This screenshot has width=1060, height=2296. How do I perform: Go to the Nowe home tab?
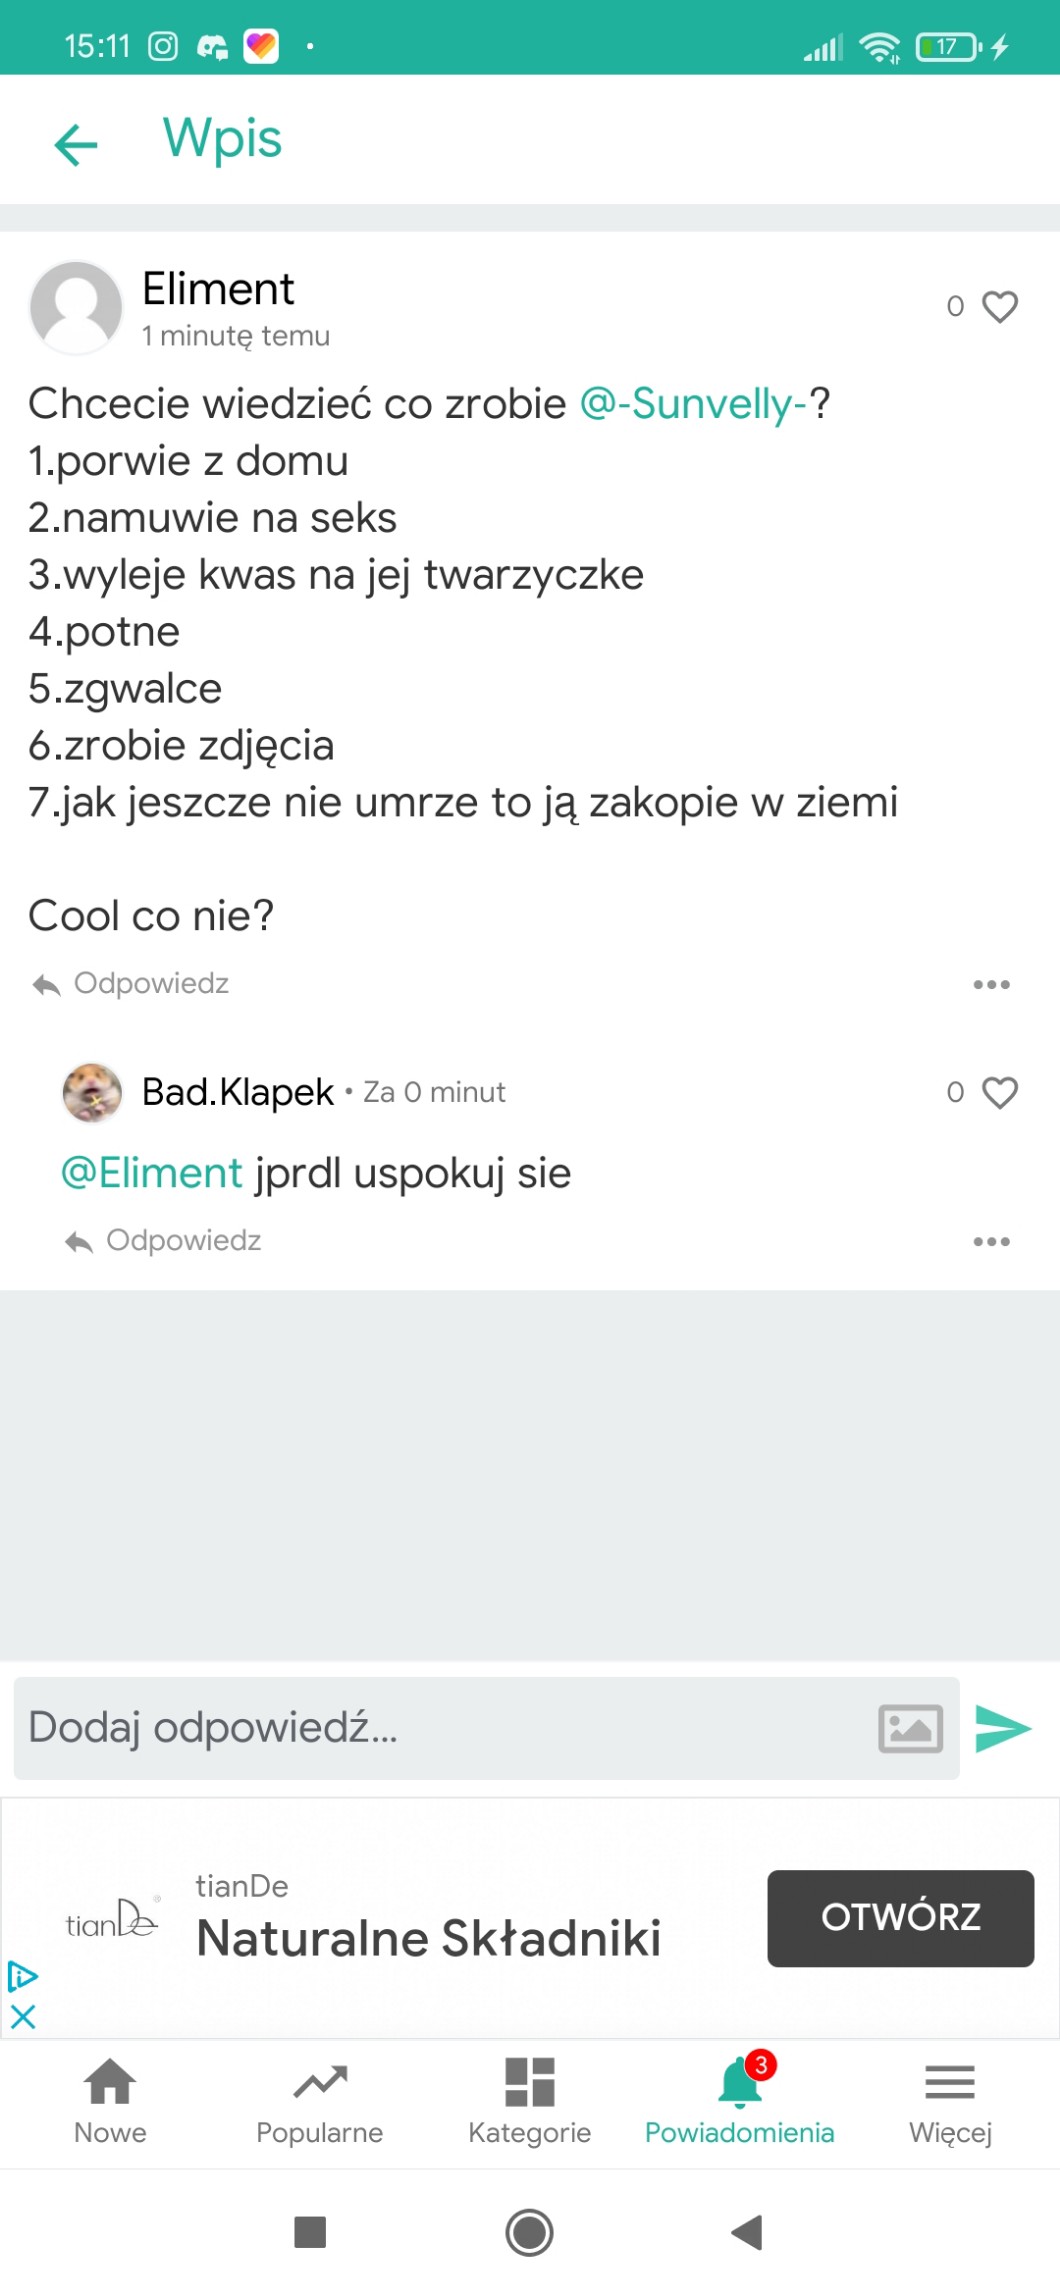point(110,2102)
